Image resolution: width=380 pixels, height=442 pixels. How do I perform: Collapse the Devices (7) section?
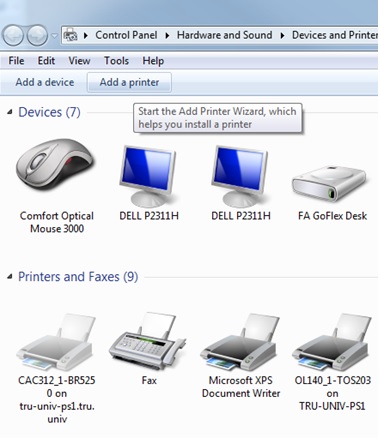click(10, 112)
